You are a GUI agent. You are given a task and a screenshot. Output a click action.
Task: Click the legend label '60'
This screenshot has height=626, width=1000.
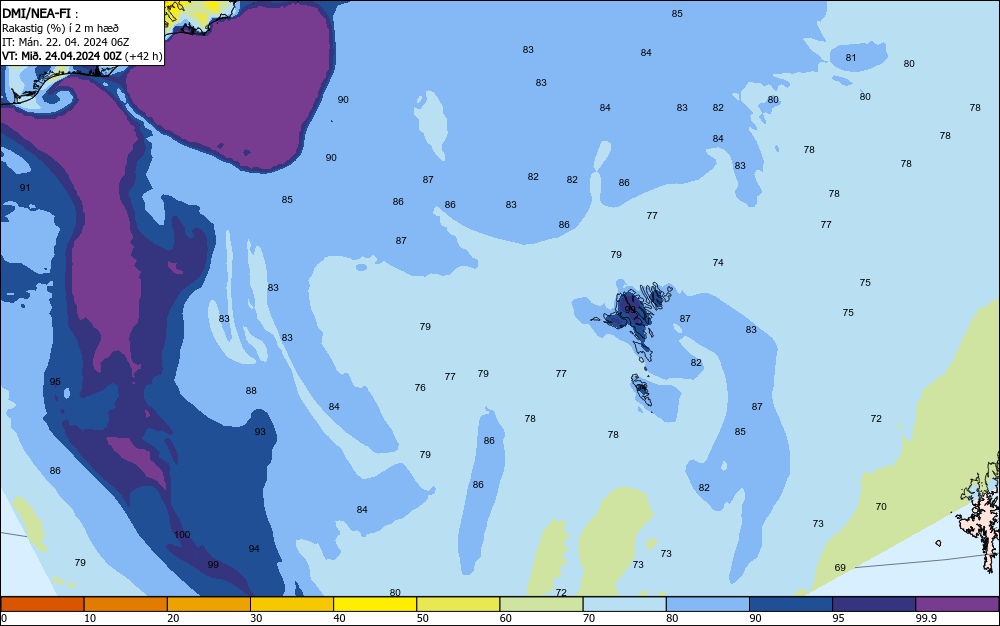pyautogui.click(x=506, y=618)
